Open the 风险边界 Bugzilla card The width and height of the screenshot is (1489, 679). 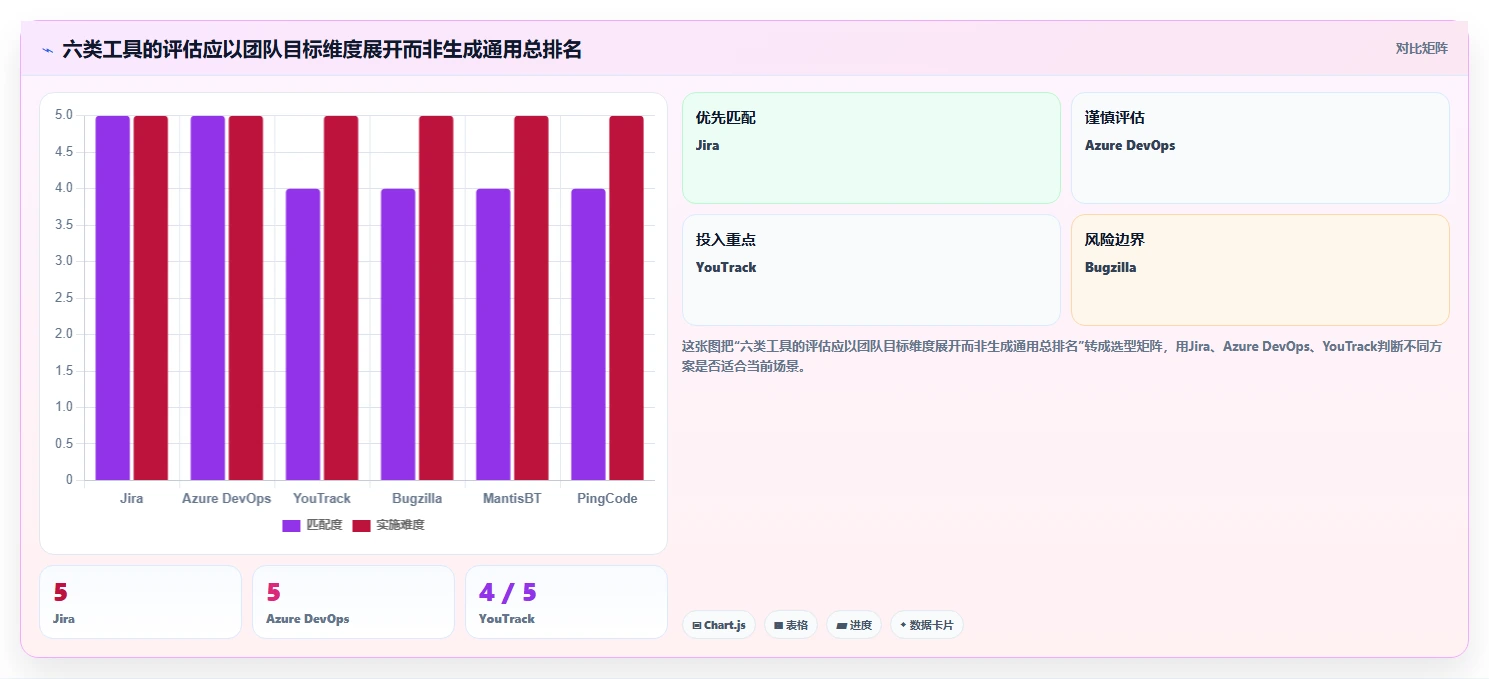coord(1260,270)
